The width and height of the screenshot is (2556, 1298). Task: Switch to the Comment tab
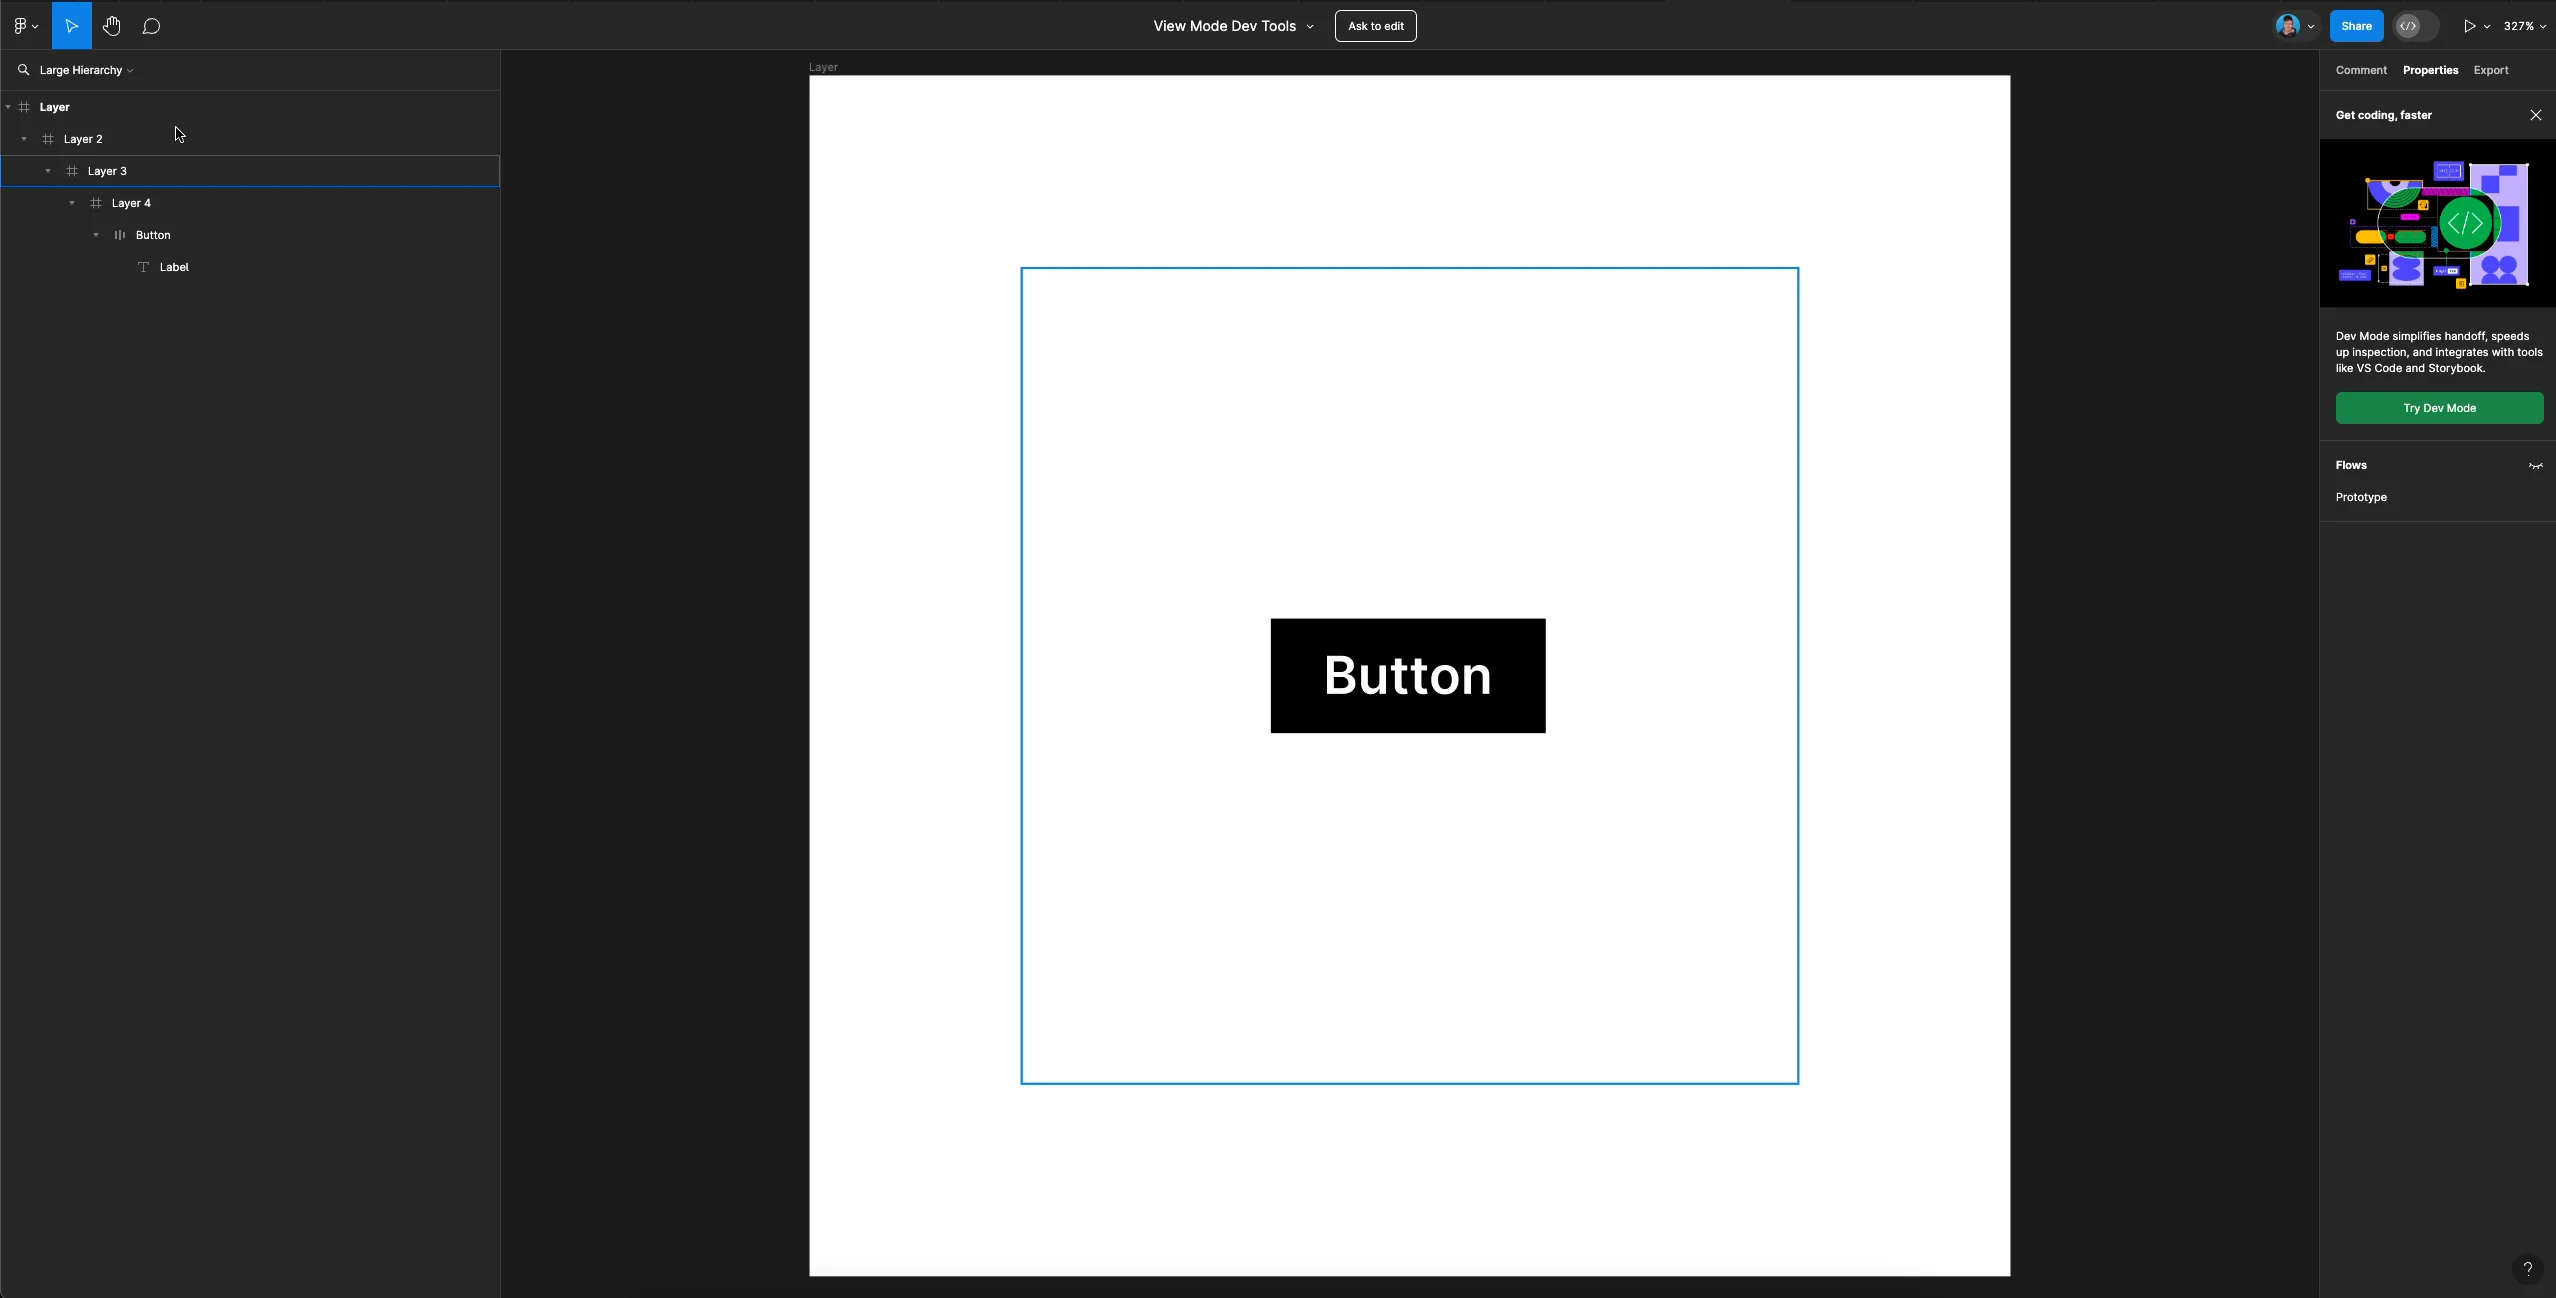coord(2360,70)
